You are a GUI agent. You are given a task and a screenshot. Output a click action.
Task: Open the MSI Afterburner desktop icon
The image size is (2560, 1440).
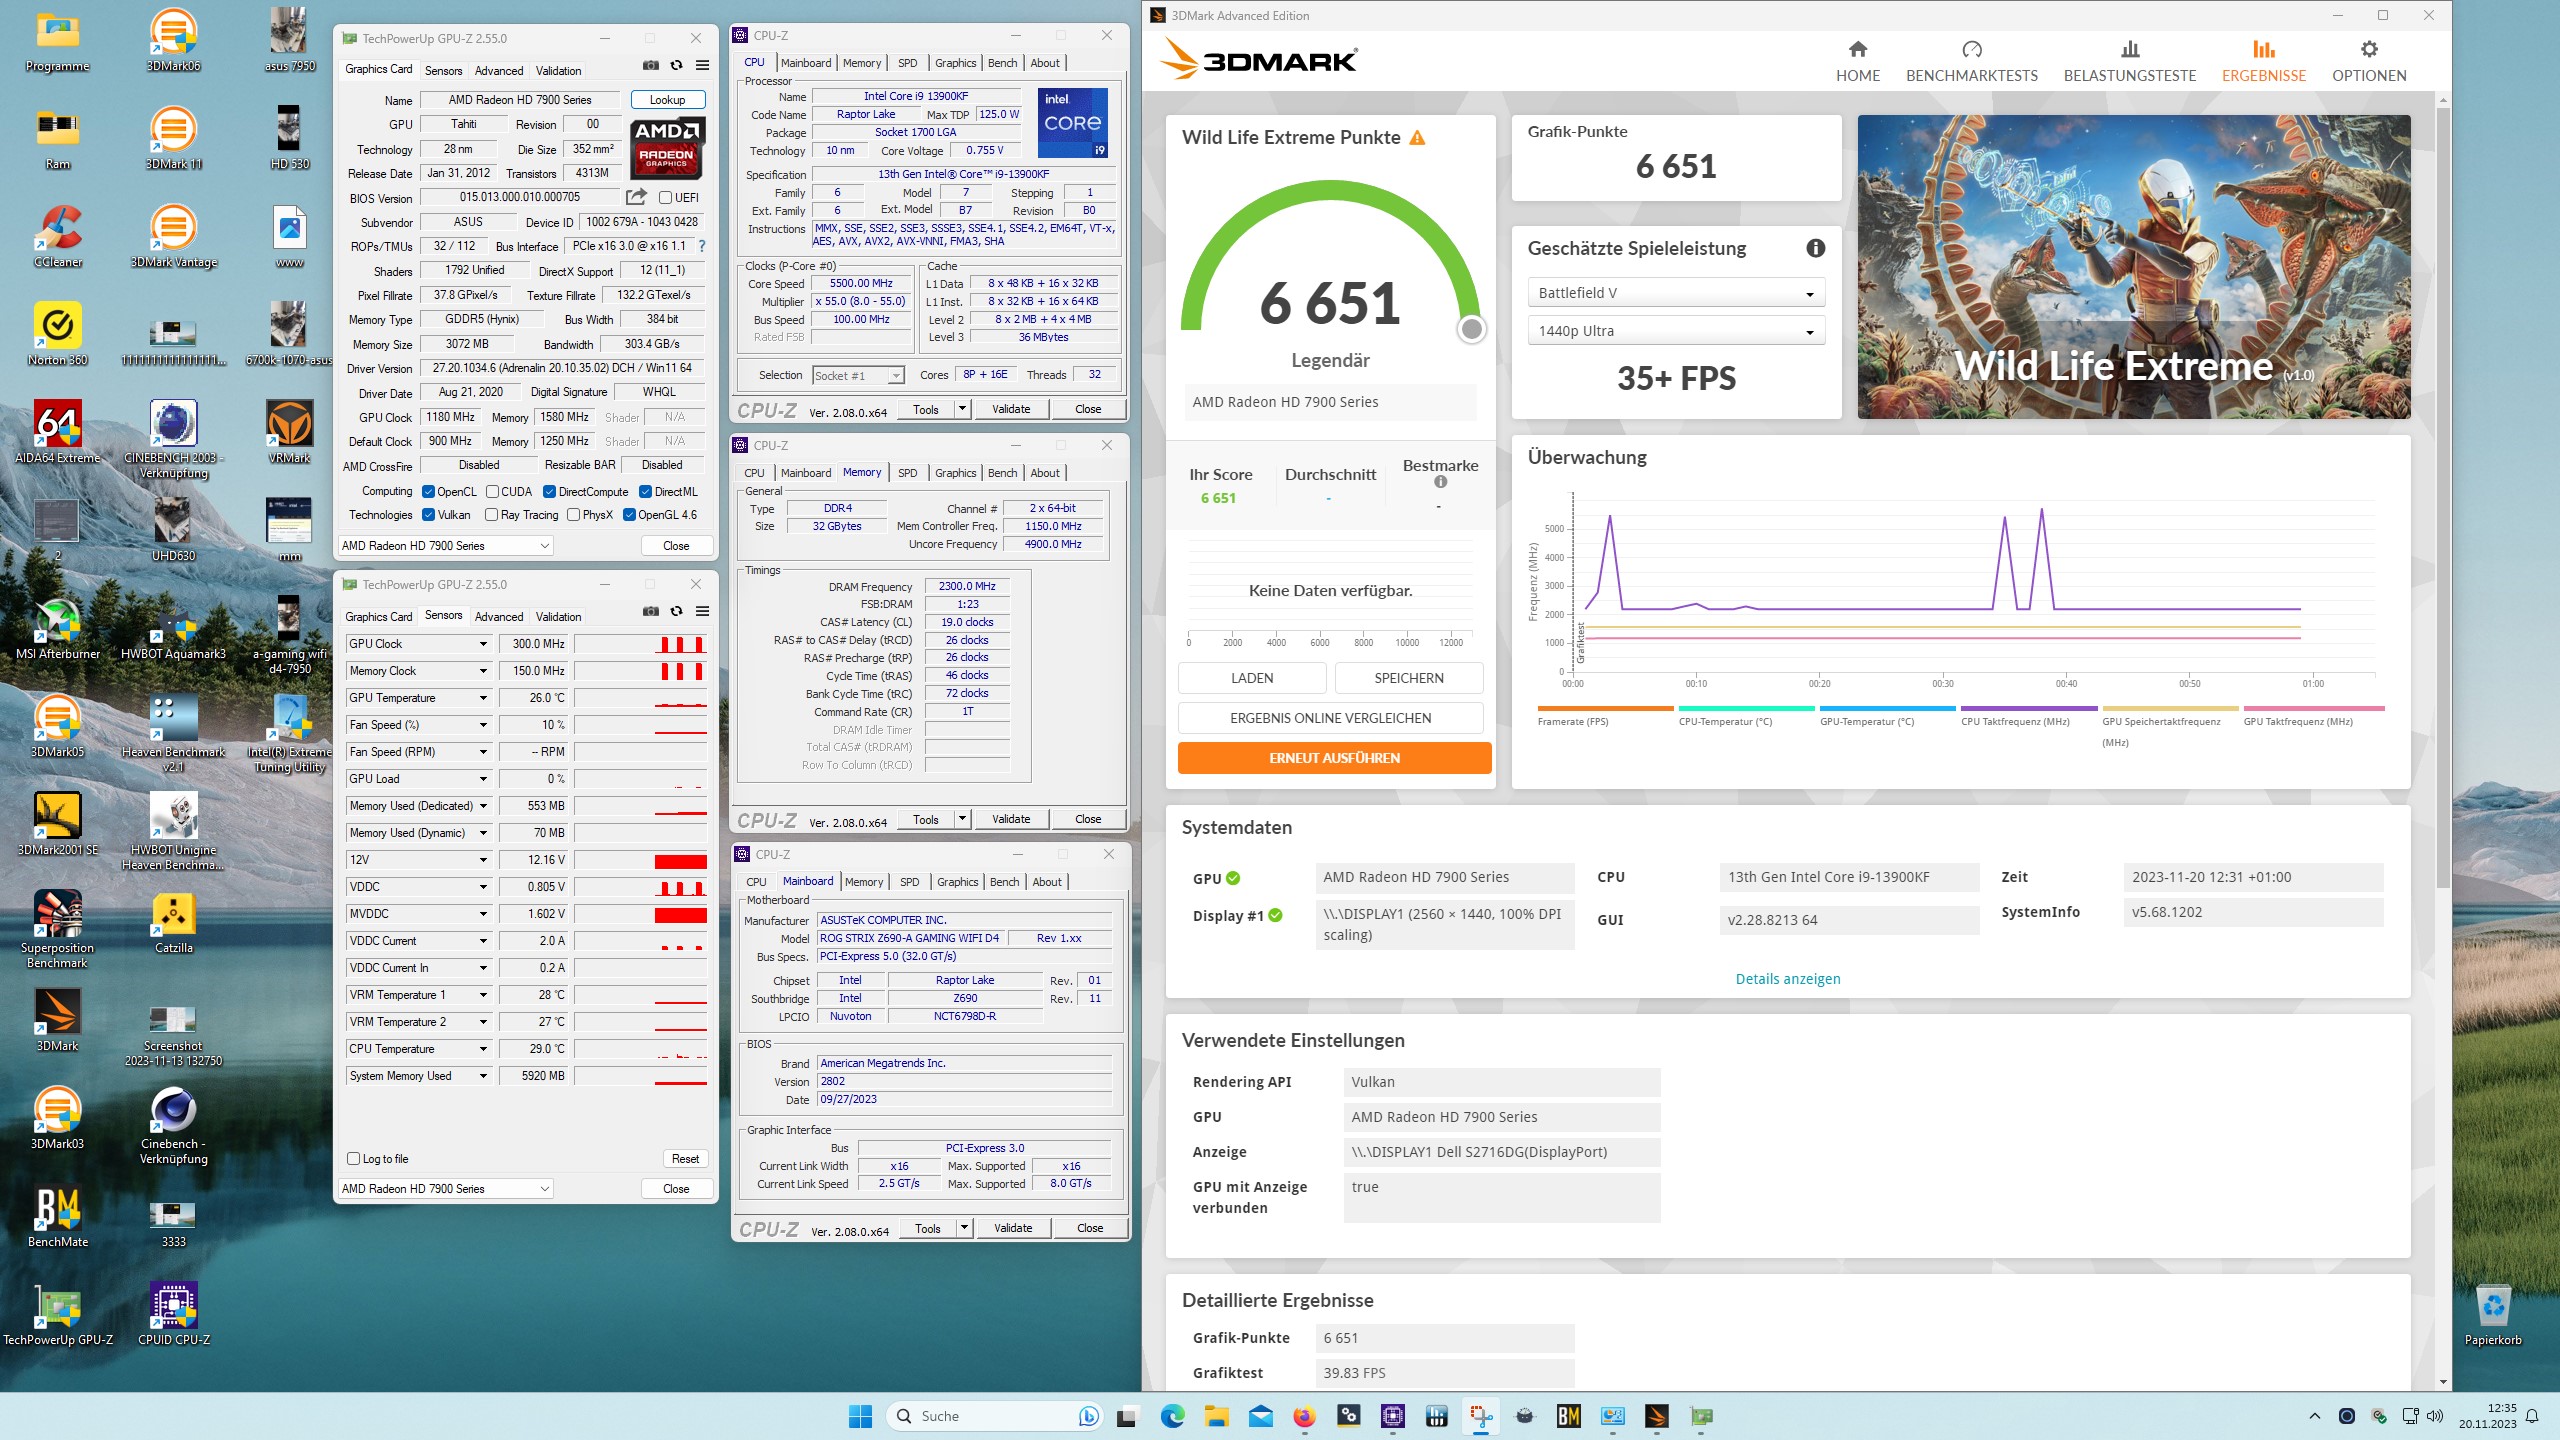58,628
